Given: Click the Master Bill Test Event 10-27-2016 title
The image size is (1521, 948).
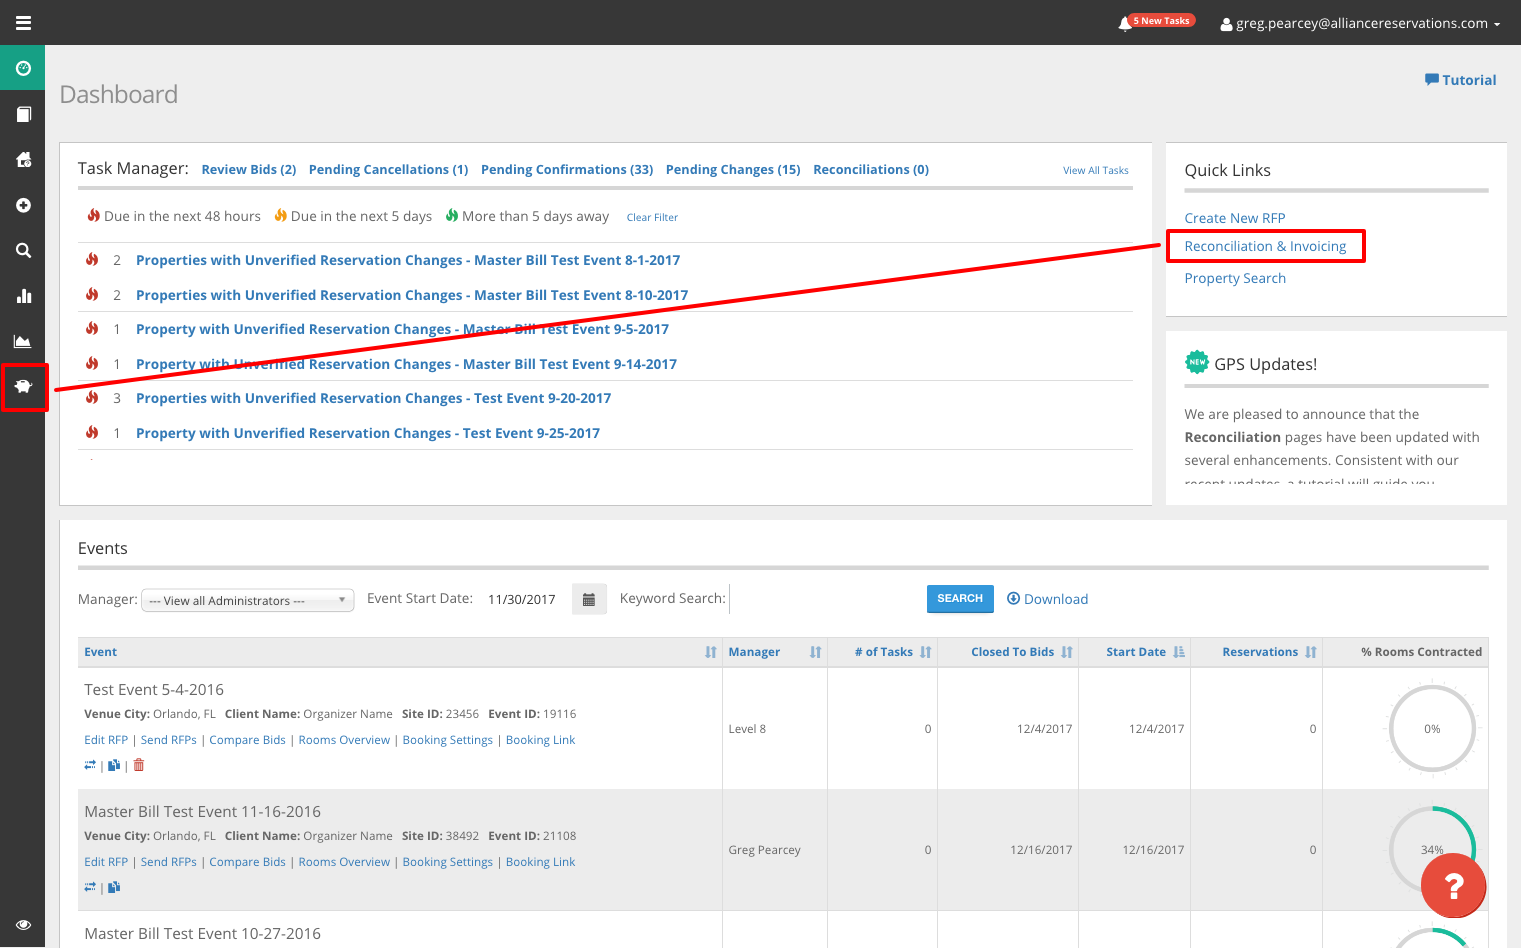Looking at the screenshot, I should tap(203, 934).
